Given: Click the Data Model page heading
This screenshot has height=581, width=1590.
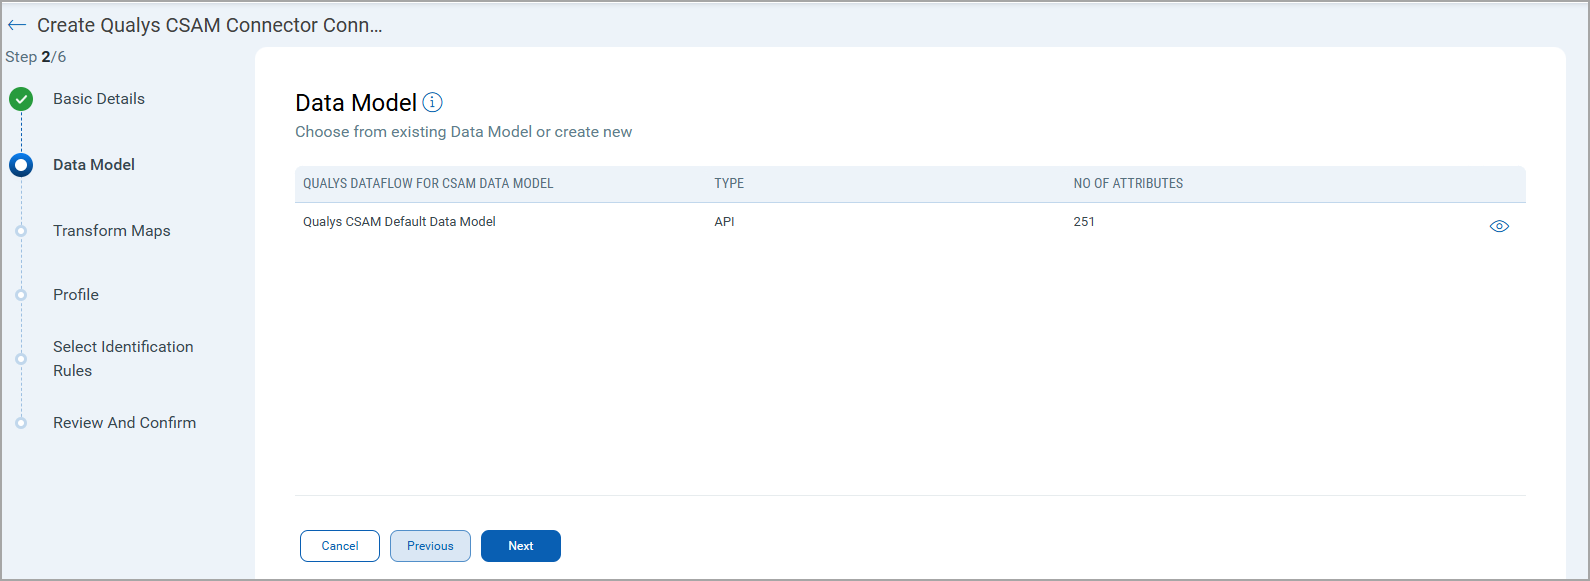Looking at the screenshot, I should (x=356, y=103).
